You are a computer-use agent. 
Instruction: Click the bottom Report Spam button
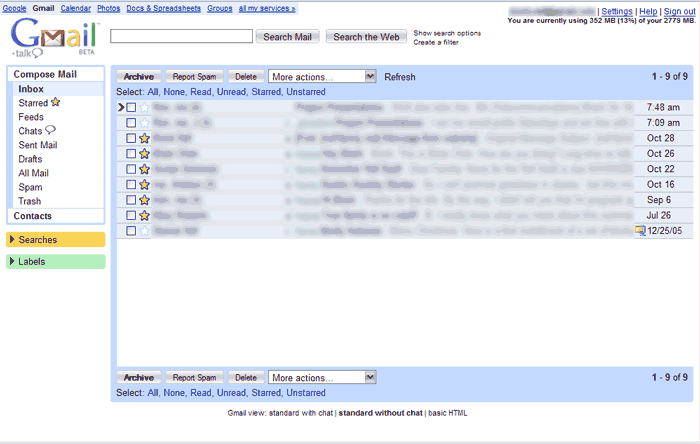[194, 378]
